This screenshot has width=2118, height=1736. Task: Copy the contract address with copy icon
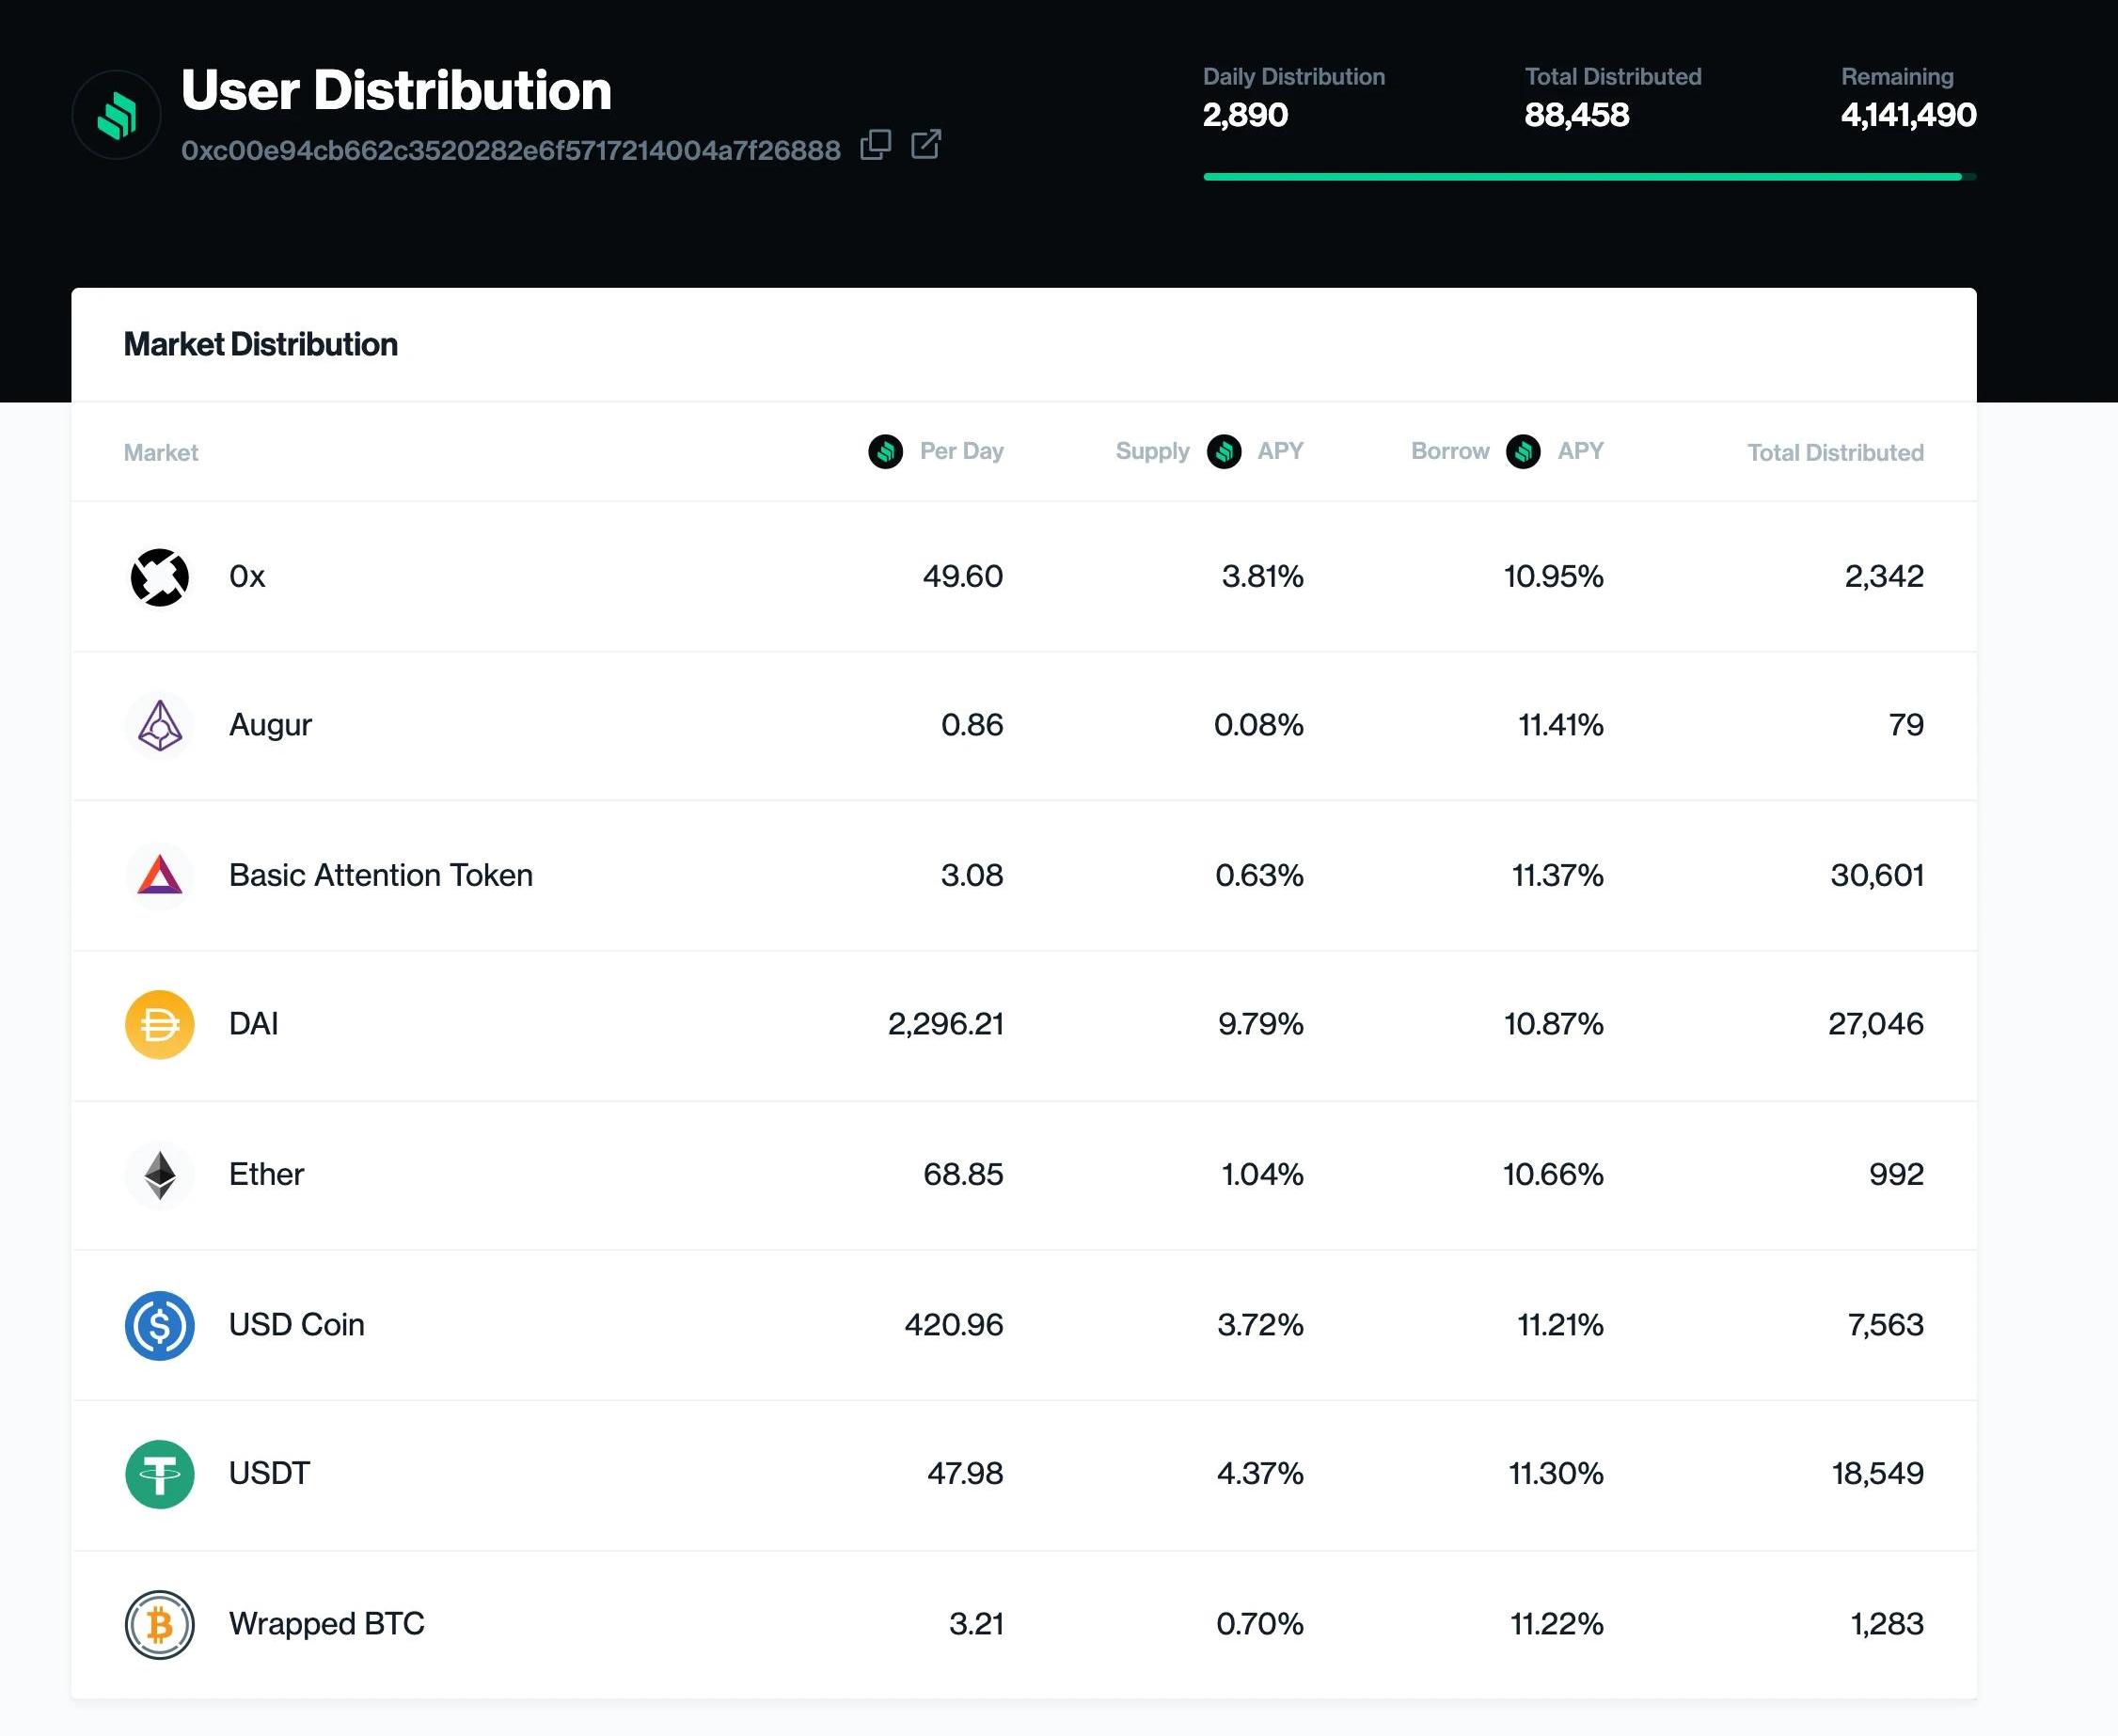pos(875,145)
